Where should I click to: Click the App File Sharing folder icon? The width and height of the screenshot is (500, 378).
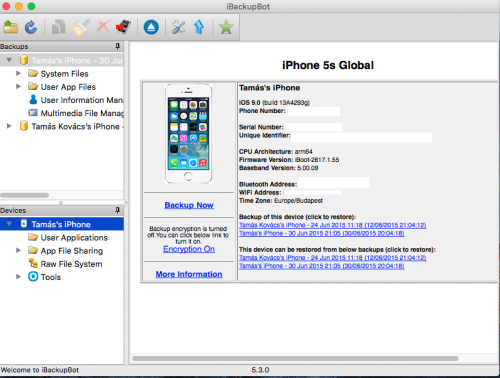click(33, 250)
